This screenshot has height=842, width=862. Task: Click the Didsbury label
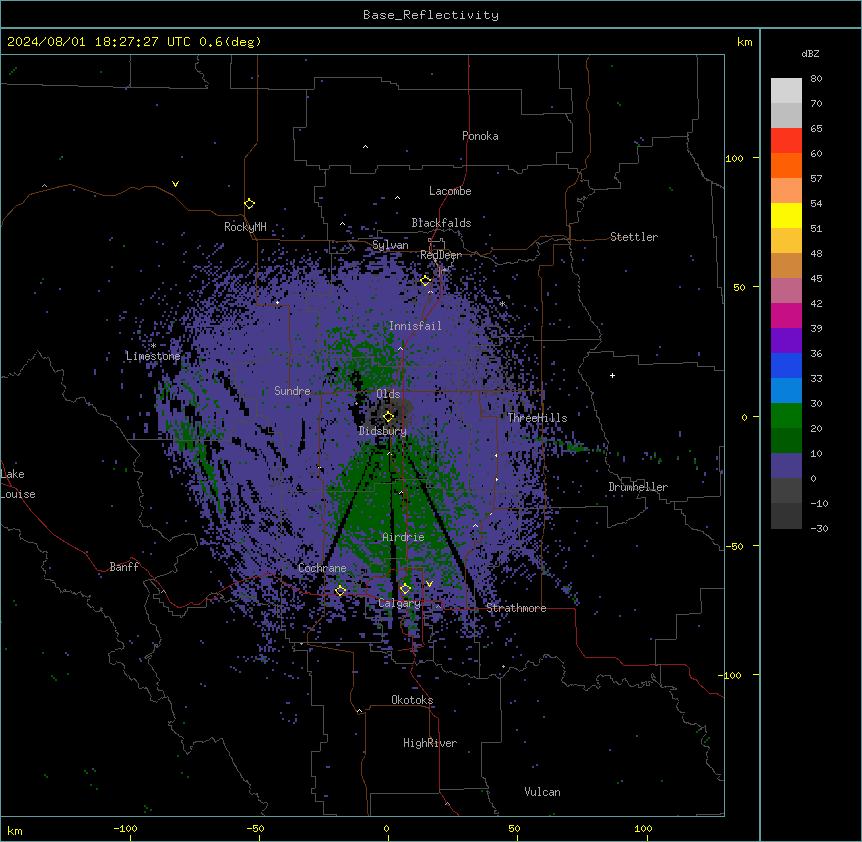(x=383, y=431)
